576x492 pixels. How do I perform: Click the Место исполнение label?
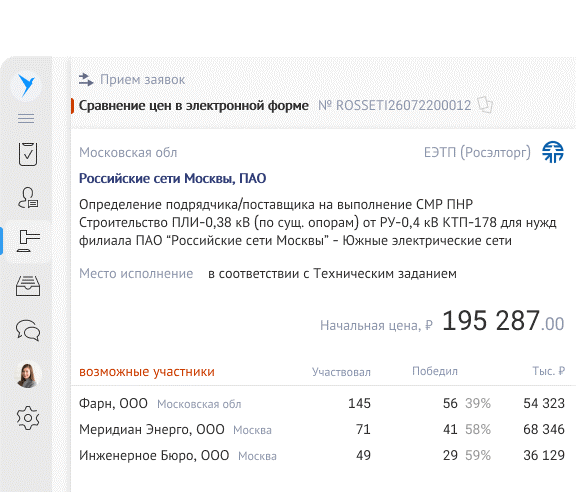click(136, 274)
